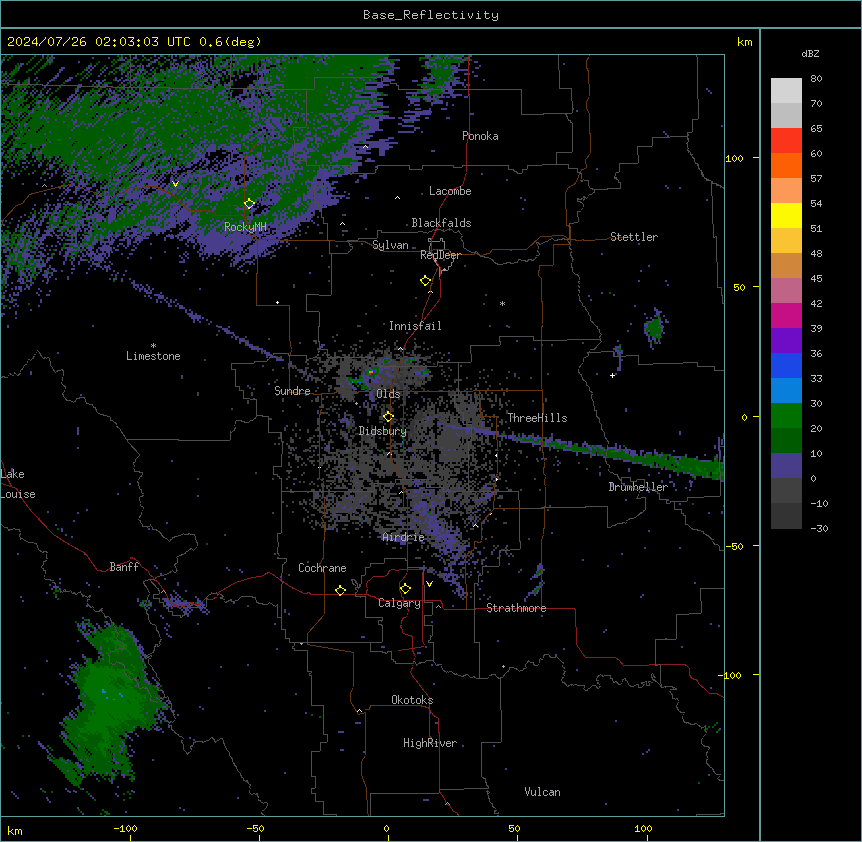
Task: Click the yellow v marker northwest of RockyMH
Action: click(175, 184)
